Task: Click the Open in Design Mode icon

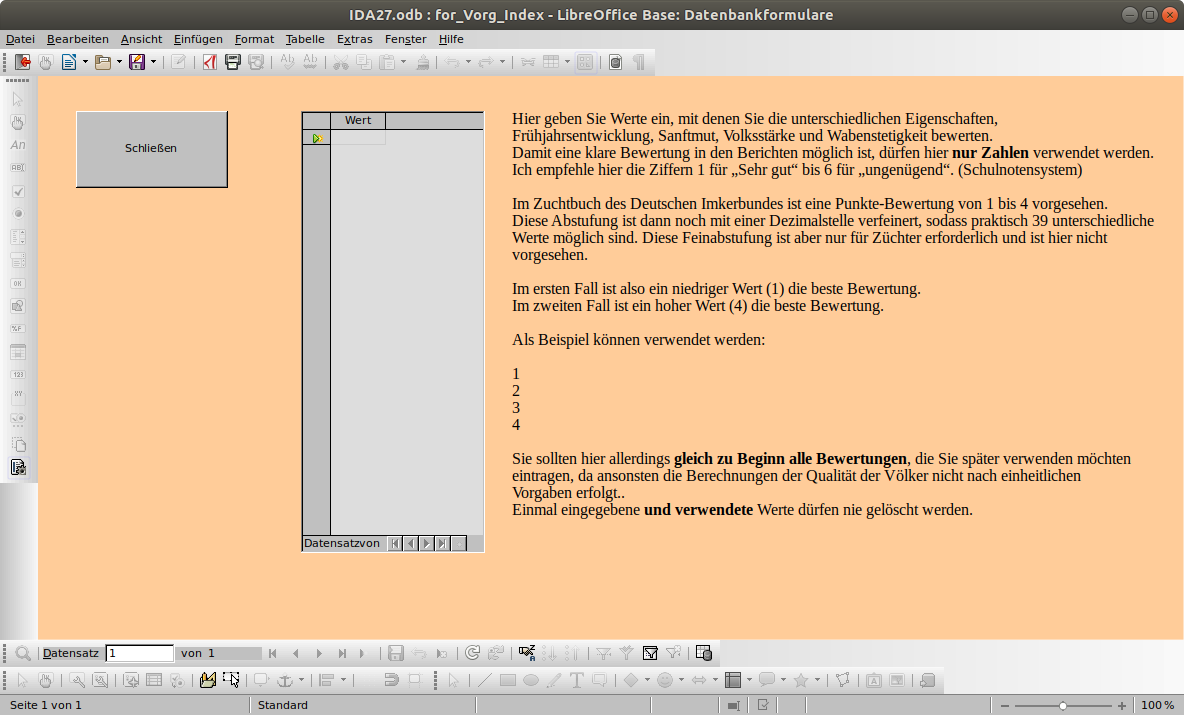Action: [207, 680]
